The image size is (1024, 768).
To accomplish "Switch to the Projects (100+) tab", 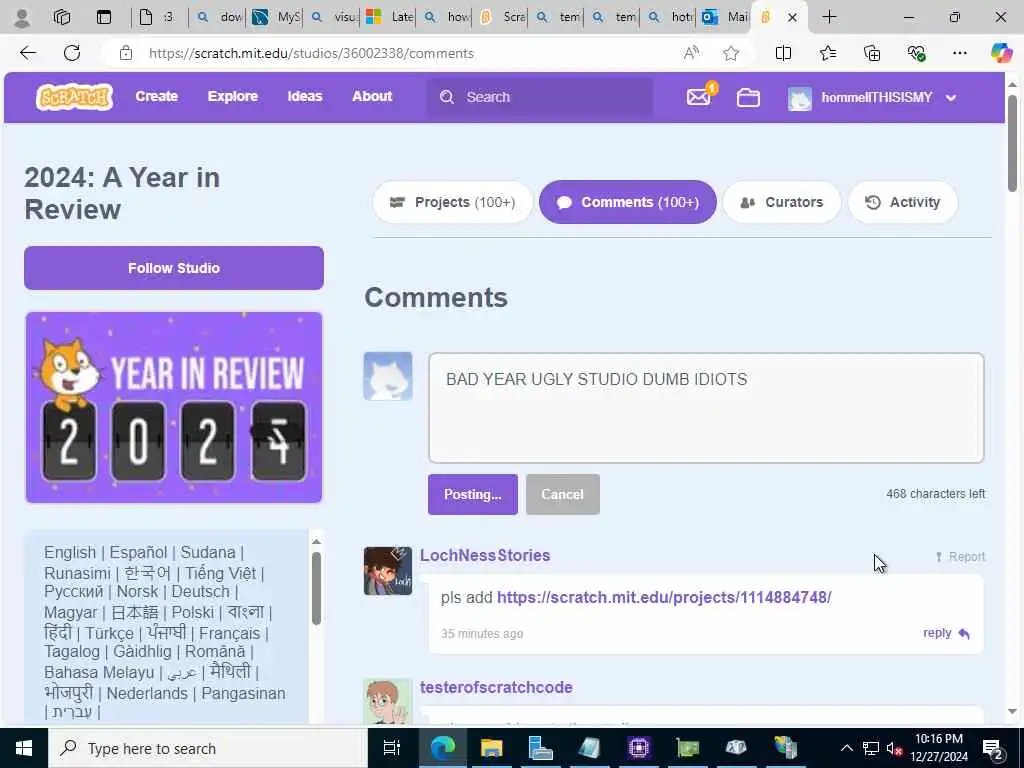I will (x=453, y=202).
